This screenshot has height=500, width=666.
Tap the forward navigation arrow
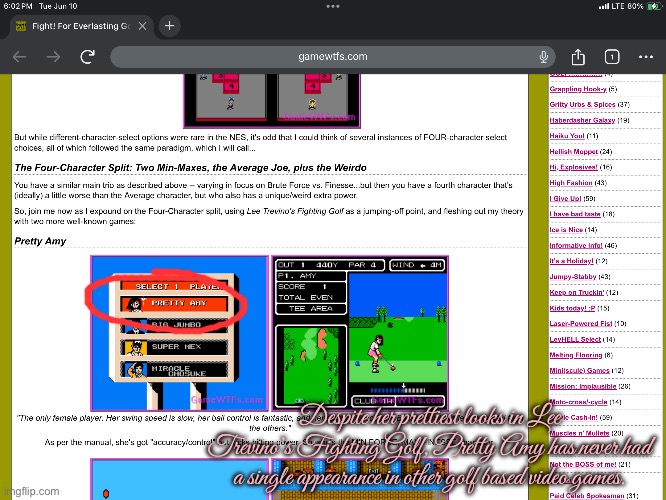pyautogui.click(x=53, y=56)
